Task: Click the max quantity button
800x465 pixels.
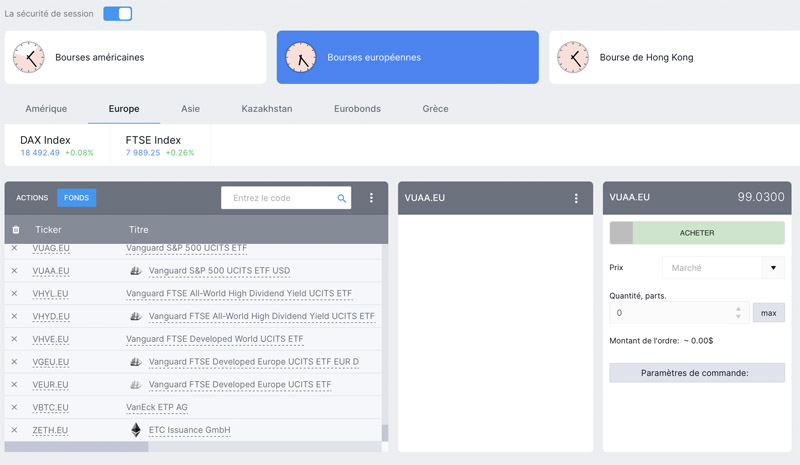Action: 768,313
